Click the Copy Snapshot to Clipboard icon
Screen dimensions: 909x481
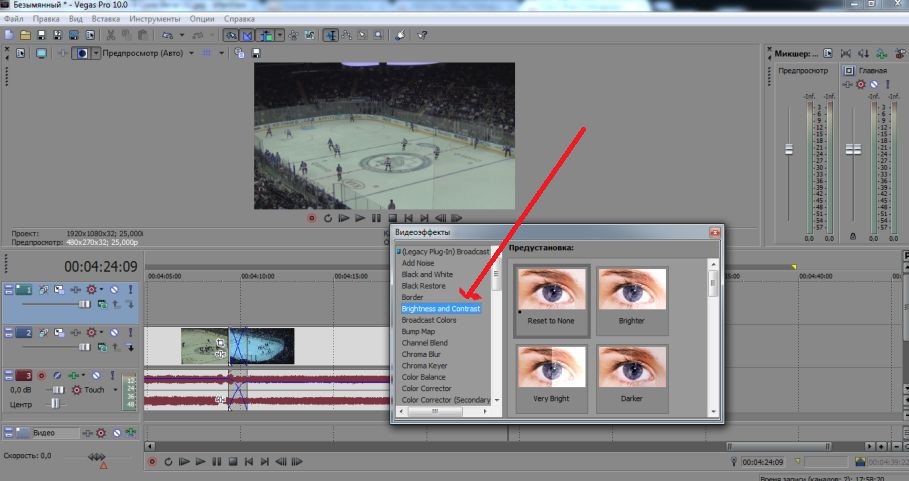tap(239, 53)
